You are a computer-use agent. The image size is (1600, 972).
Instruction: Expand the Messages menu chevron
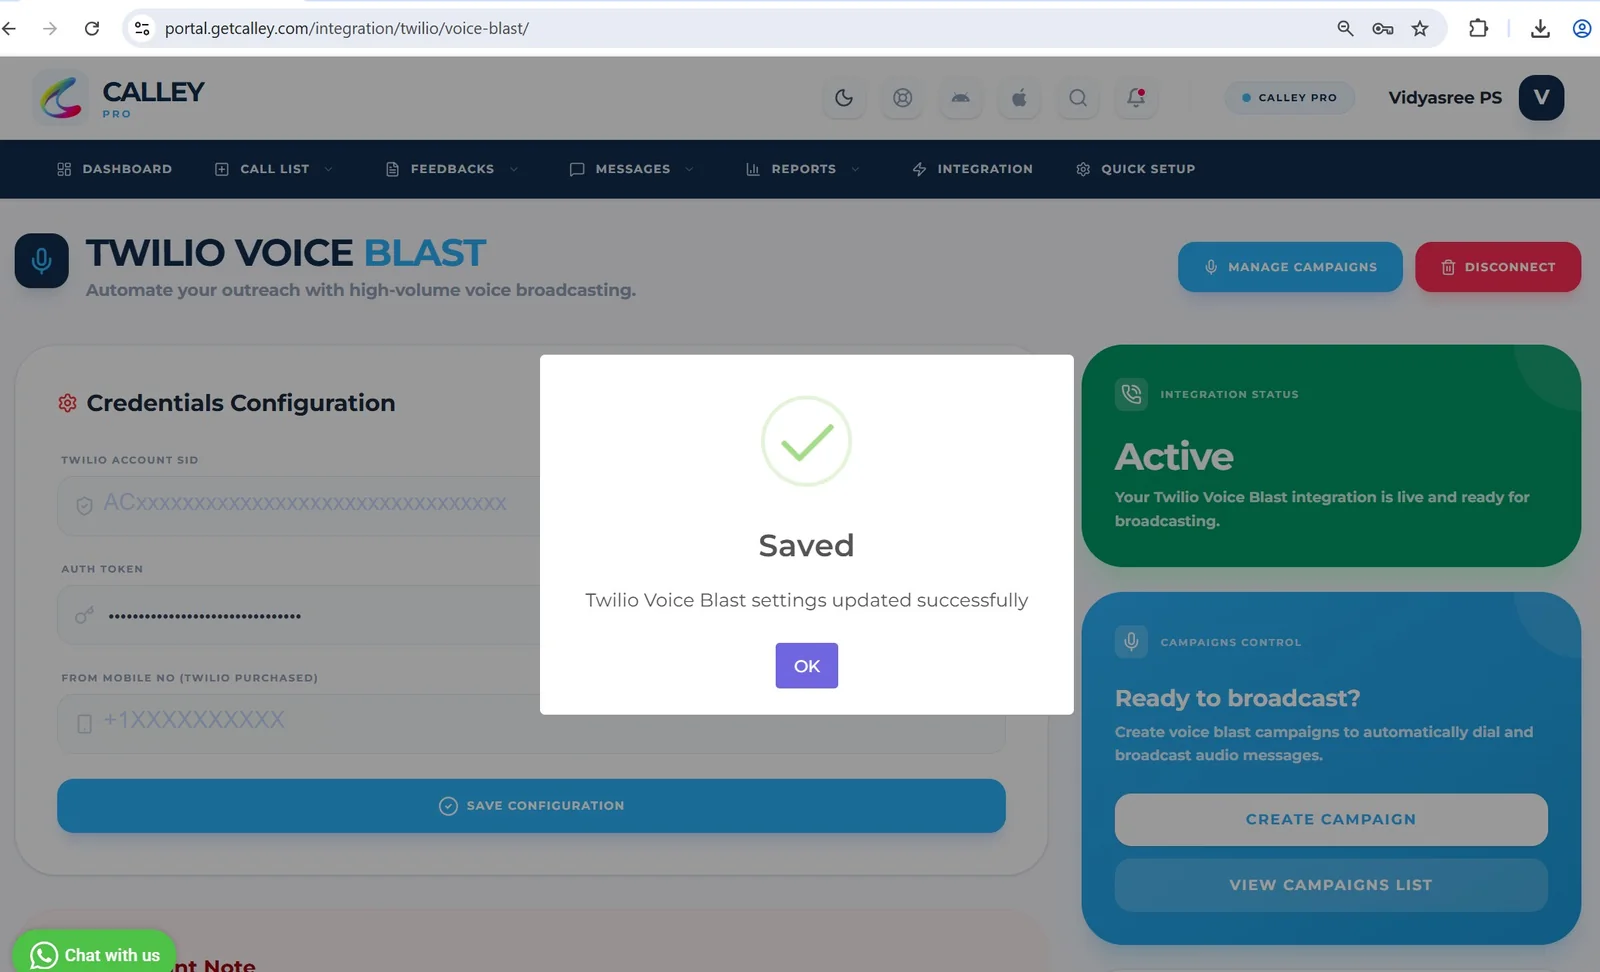(689, 169)
